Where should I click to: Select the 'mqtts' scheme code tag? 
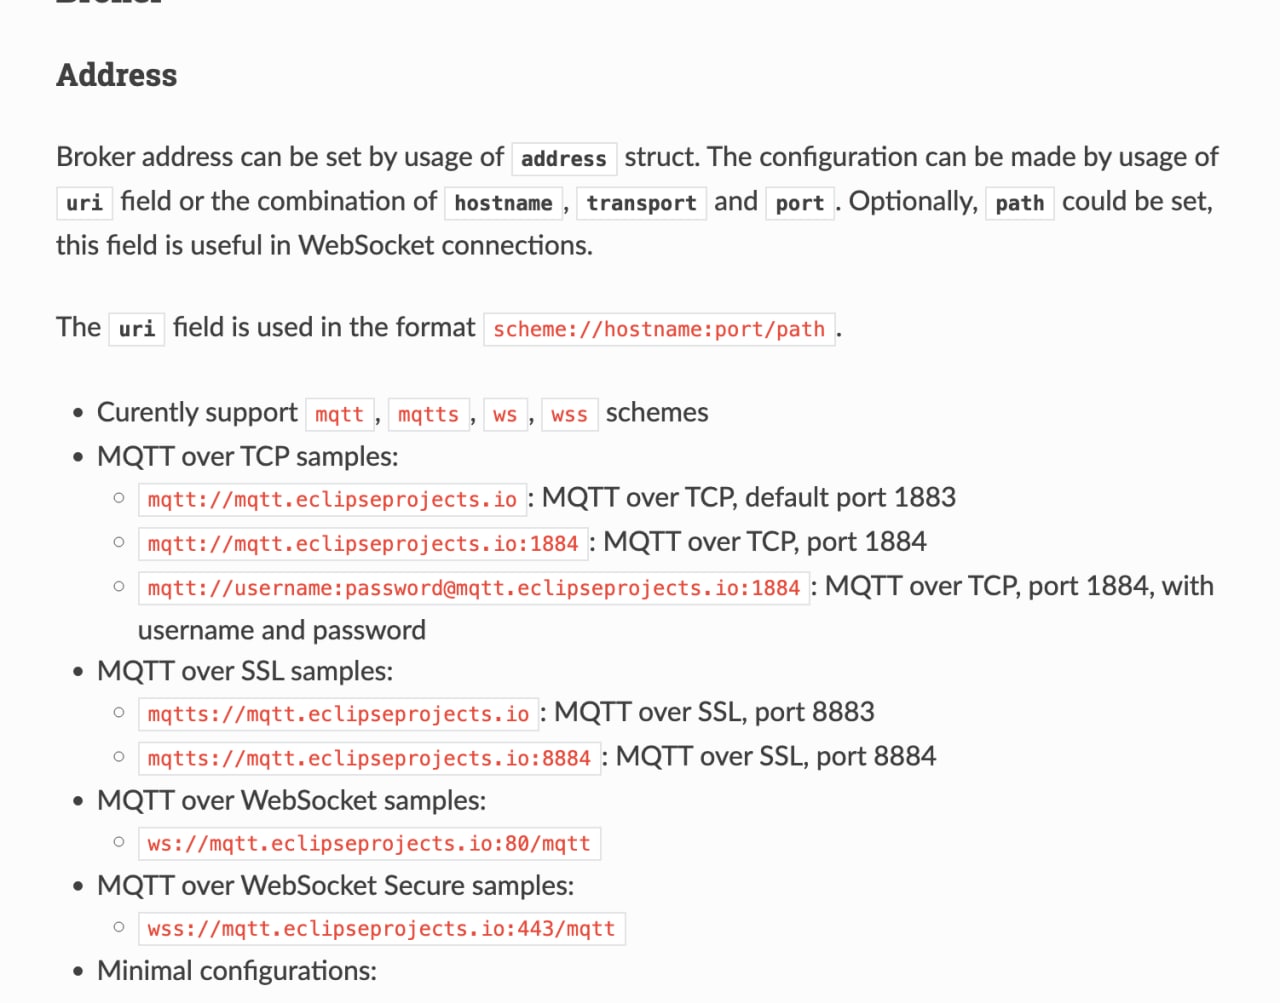point(428,414)
